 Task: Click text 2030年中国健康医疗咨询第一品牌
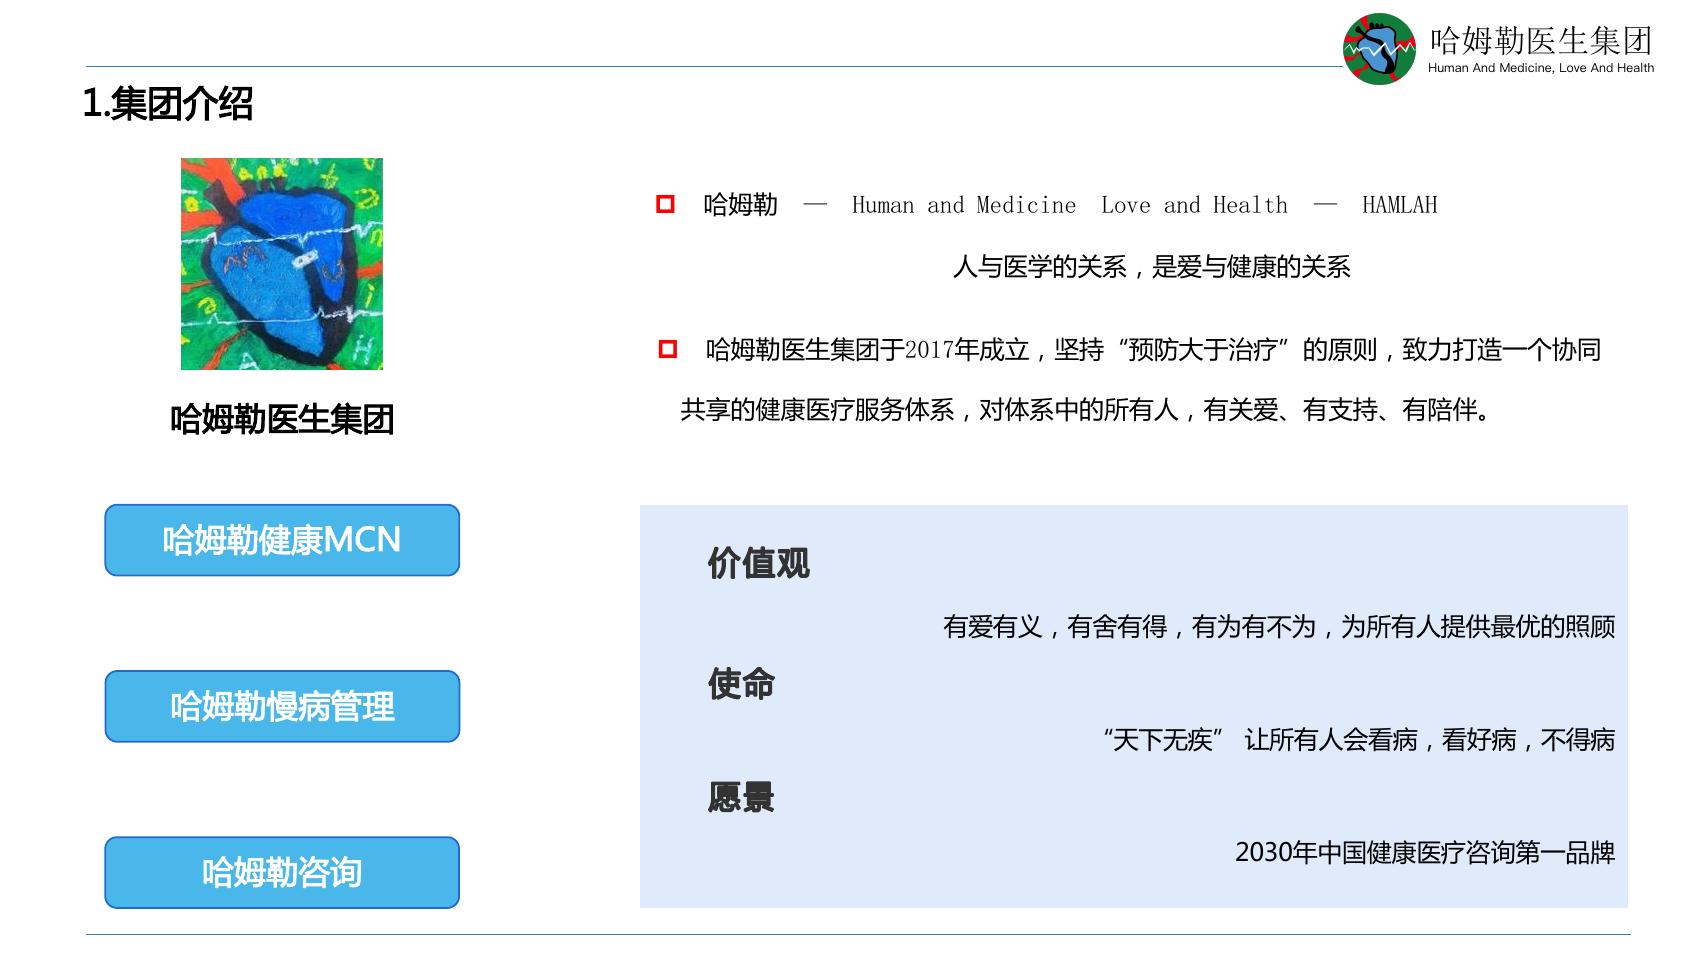[x=1426, y=853]
